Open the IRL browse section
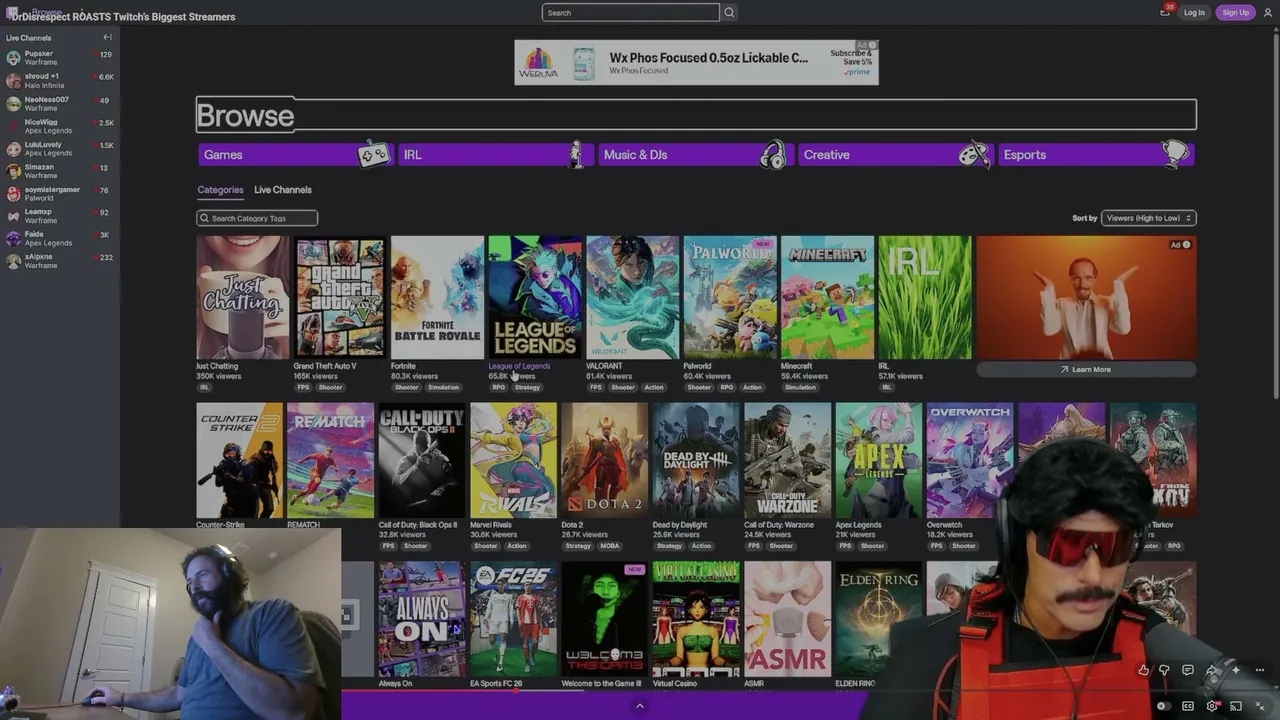Screen dimensions: 1280x720 [x=495, y=154]
